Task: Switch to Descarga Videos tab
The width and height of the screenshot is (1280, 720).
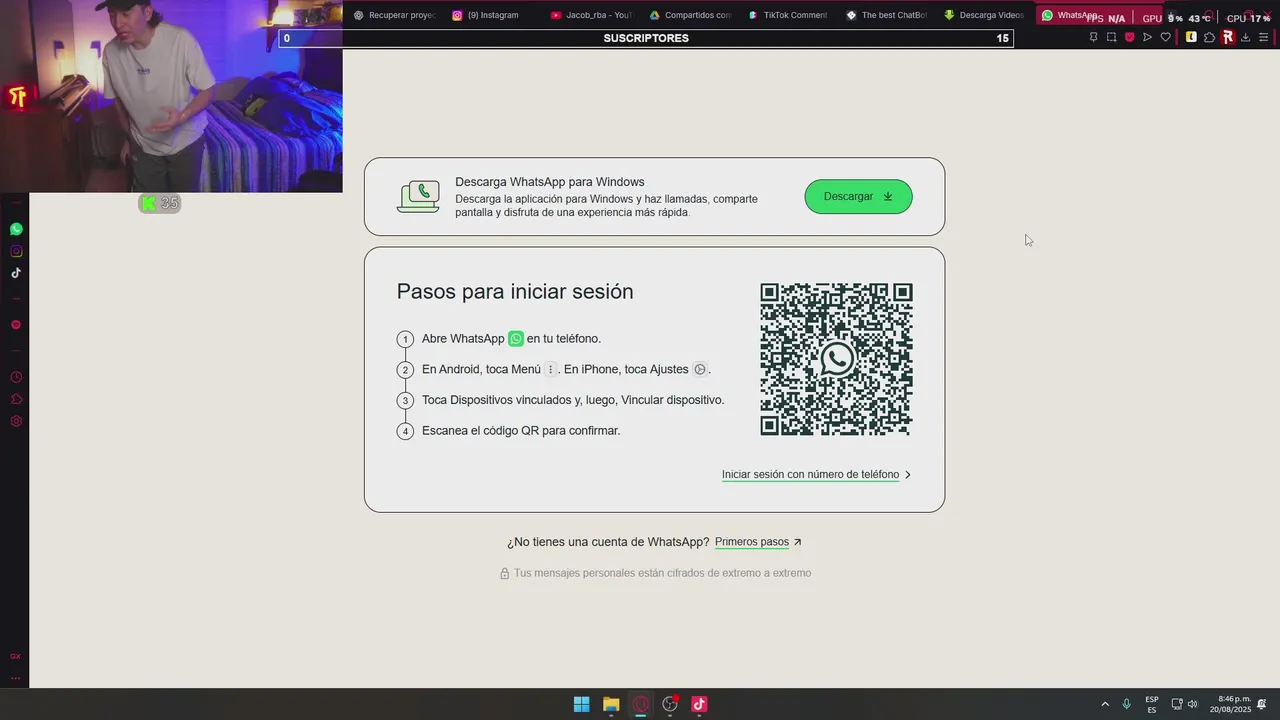Action: pos(984,15)
